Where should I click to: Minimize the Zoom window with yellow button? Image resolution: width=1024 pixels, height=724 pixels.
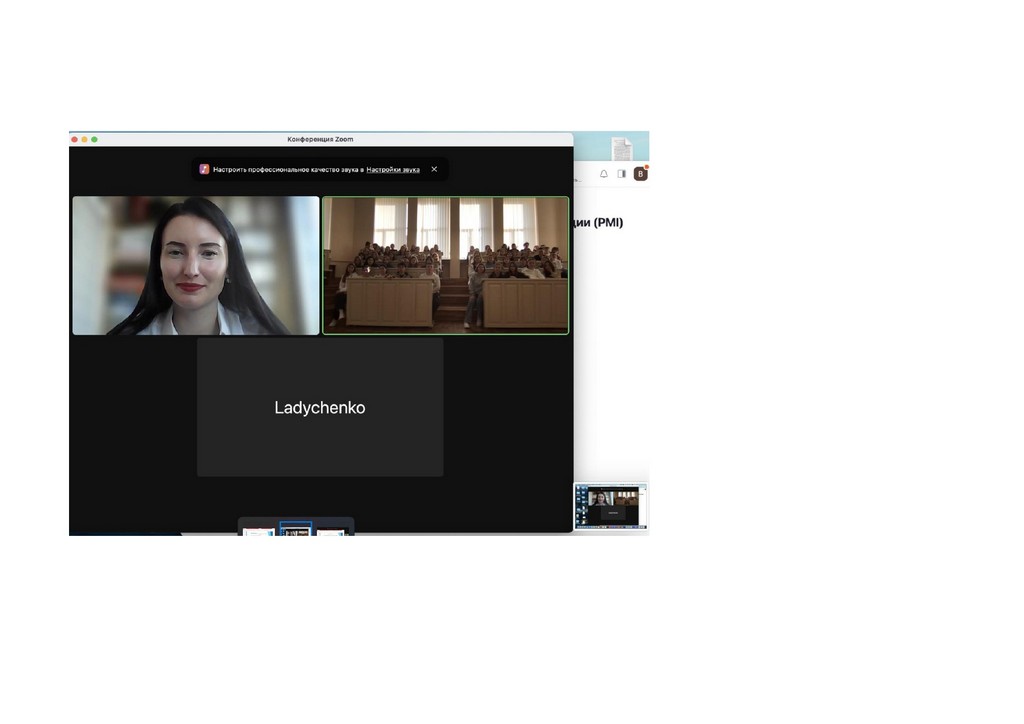tap(84, 139)
